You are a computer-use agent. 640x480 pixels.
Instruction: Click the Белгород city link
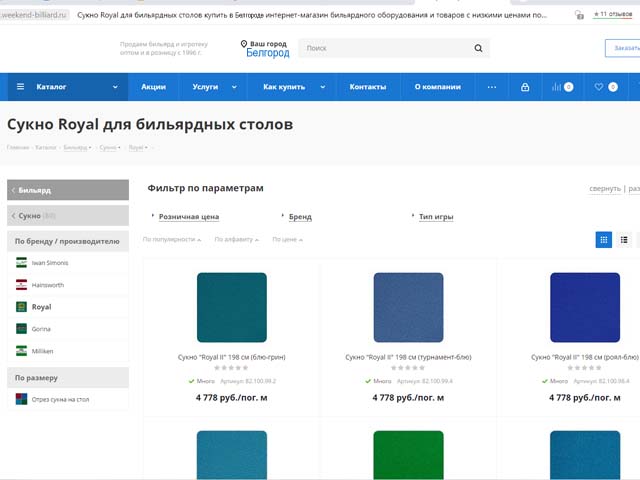[268, 53]
